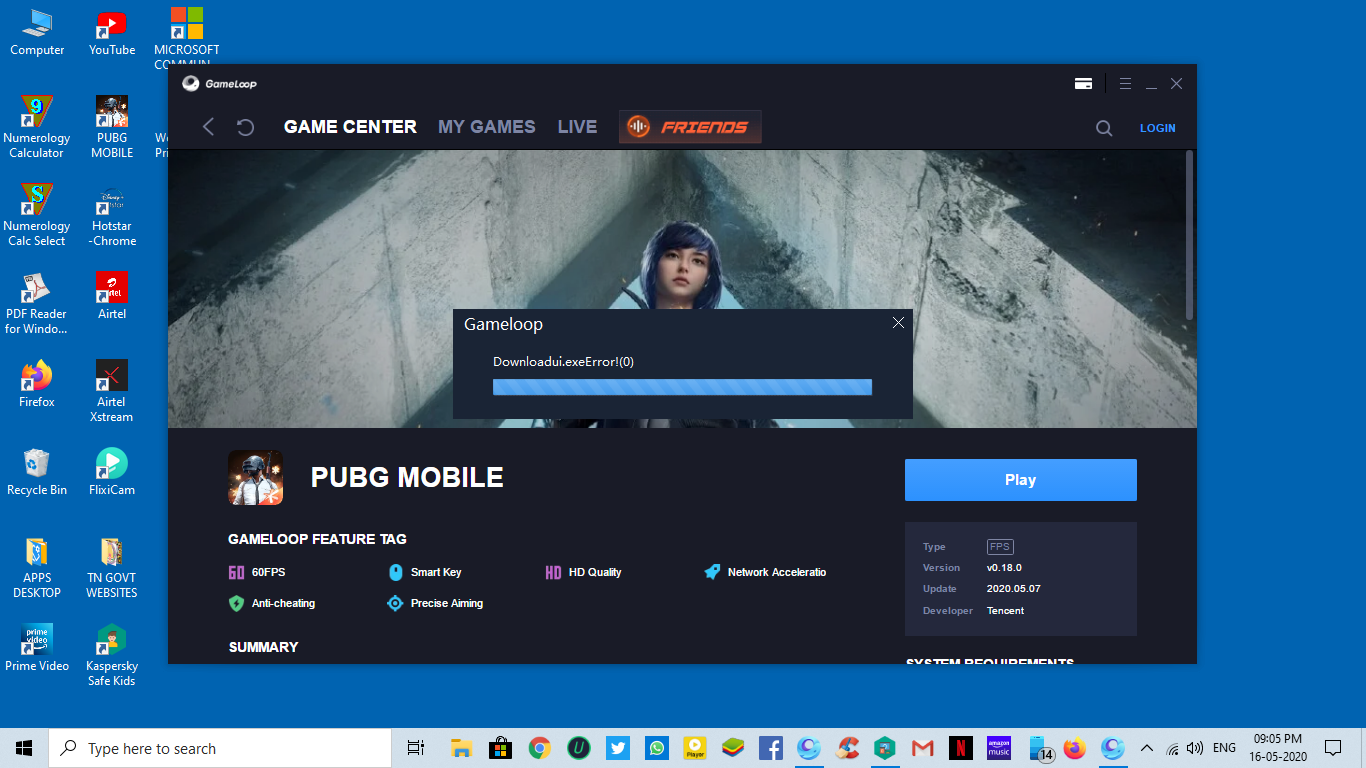Select the Airtel Xstream desktop shortcut
The width and height of the screenshot is (1366, 768).
[112, 392]
